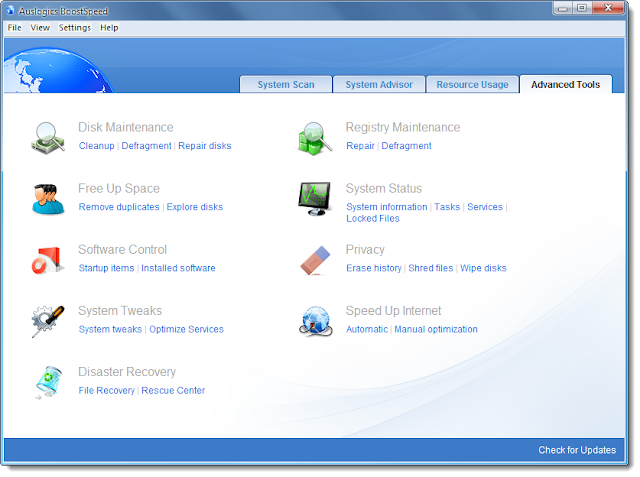The image size is (640, 477).
Task: Open Repair under Registry Maintenance
Action: 360,146
